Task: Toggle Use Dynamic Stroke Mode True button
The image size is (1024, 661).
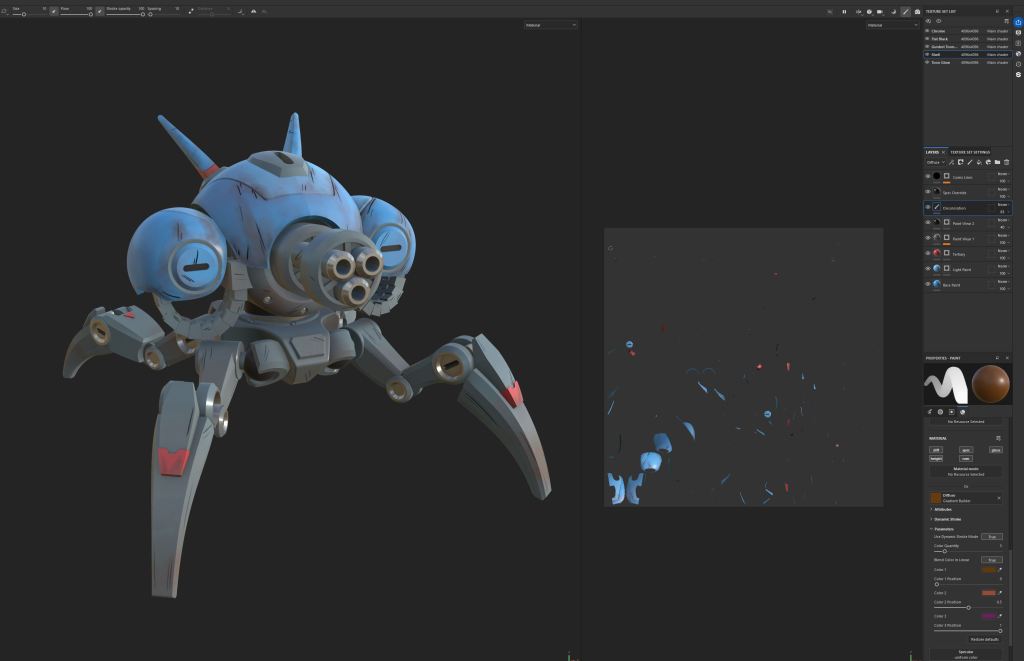Action: pos(991,537)
